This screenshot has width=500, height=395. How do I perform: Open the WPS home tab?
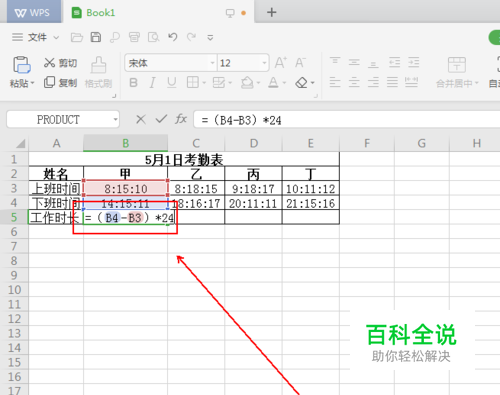[33, 13]
